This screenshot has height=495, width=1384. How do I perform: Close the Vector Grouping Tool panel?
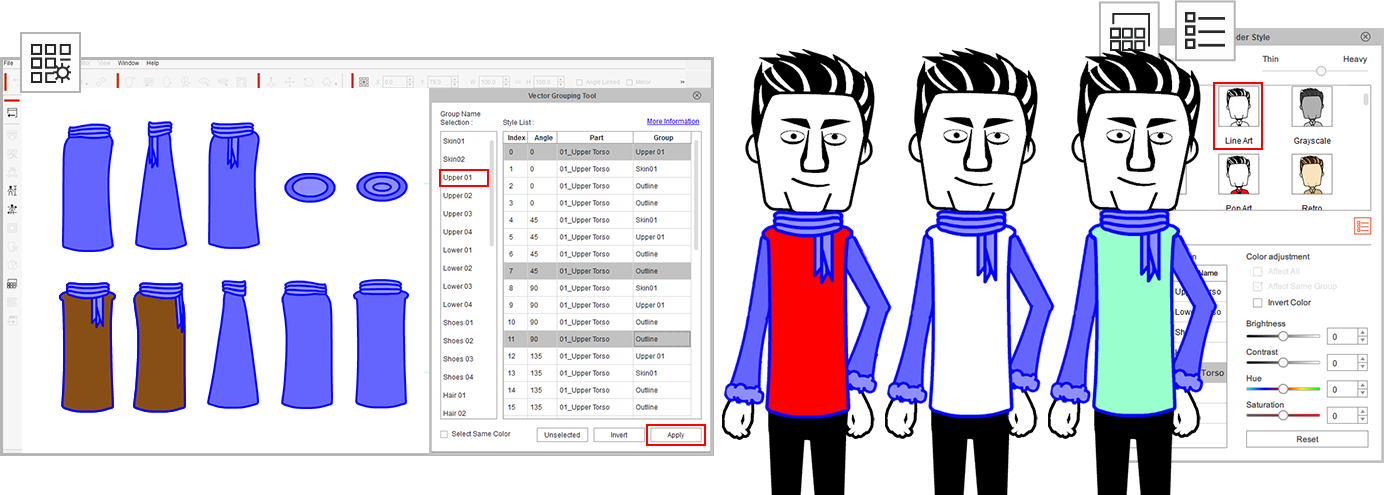[x=697, y=95]
